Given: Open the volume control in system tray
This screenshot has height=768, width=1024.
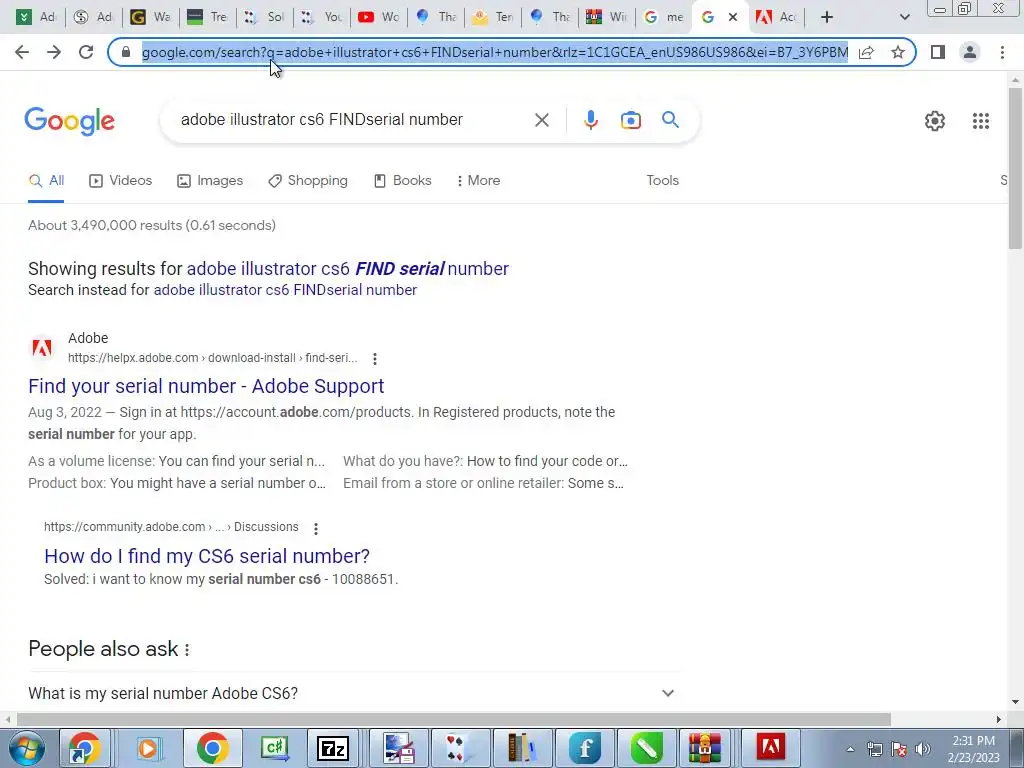Looking at the screenshot, I should click(923, 749).
